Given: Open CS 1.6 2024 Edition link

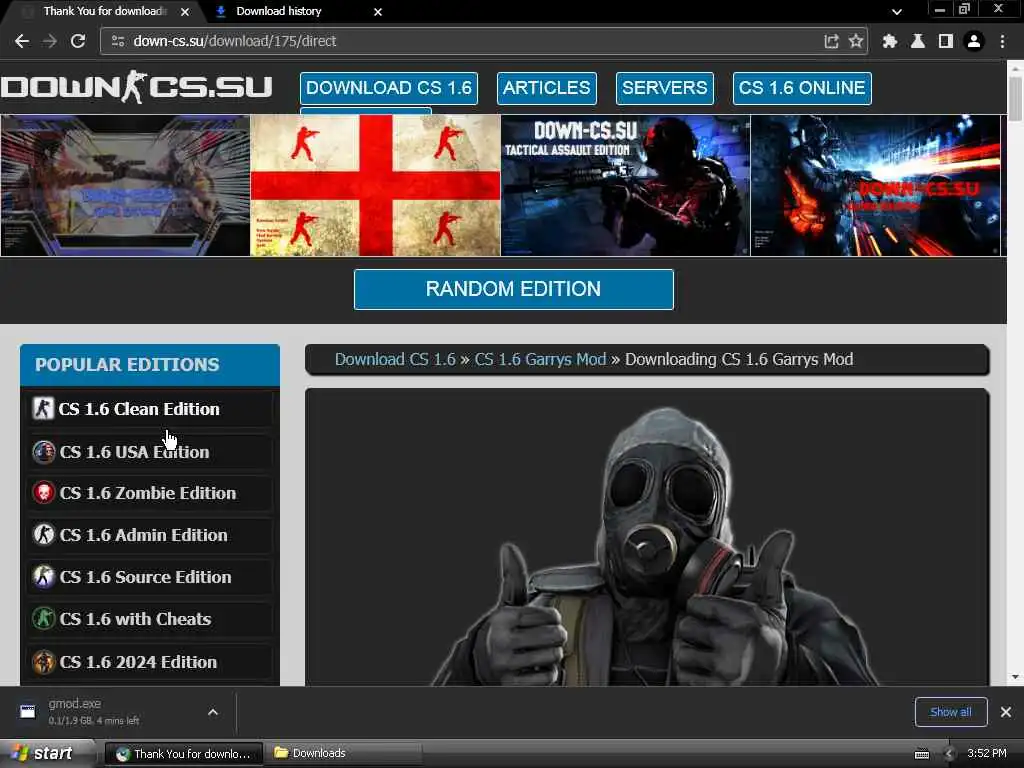Looking at the screenshot, I should [x=138, y=662].
